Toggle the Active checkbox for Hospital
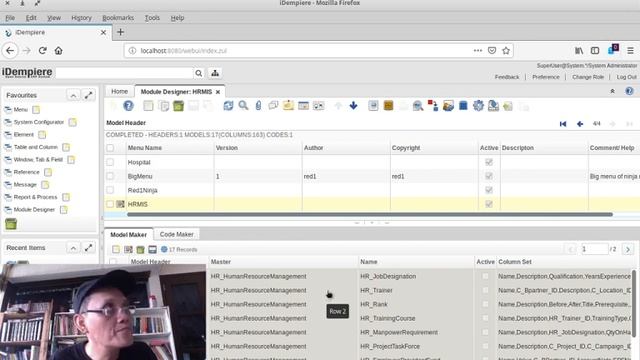The image size is (640, 360). click(489, 162)
